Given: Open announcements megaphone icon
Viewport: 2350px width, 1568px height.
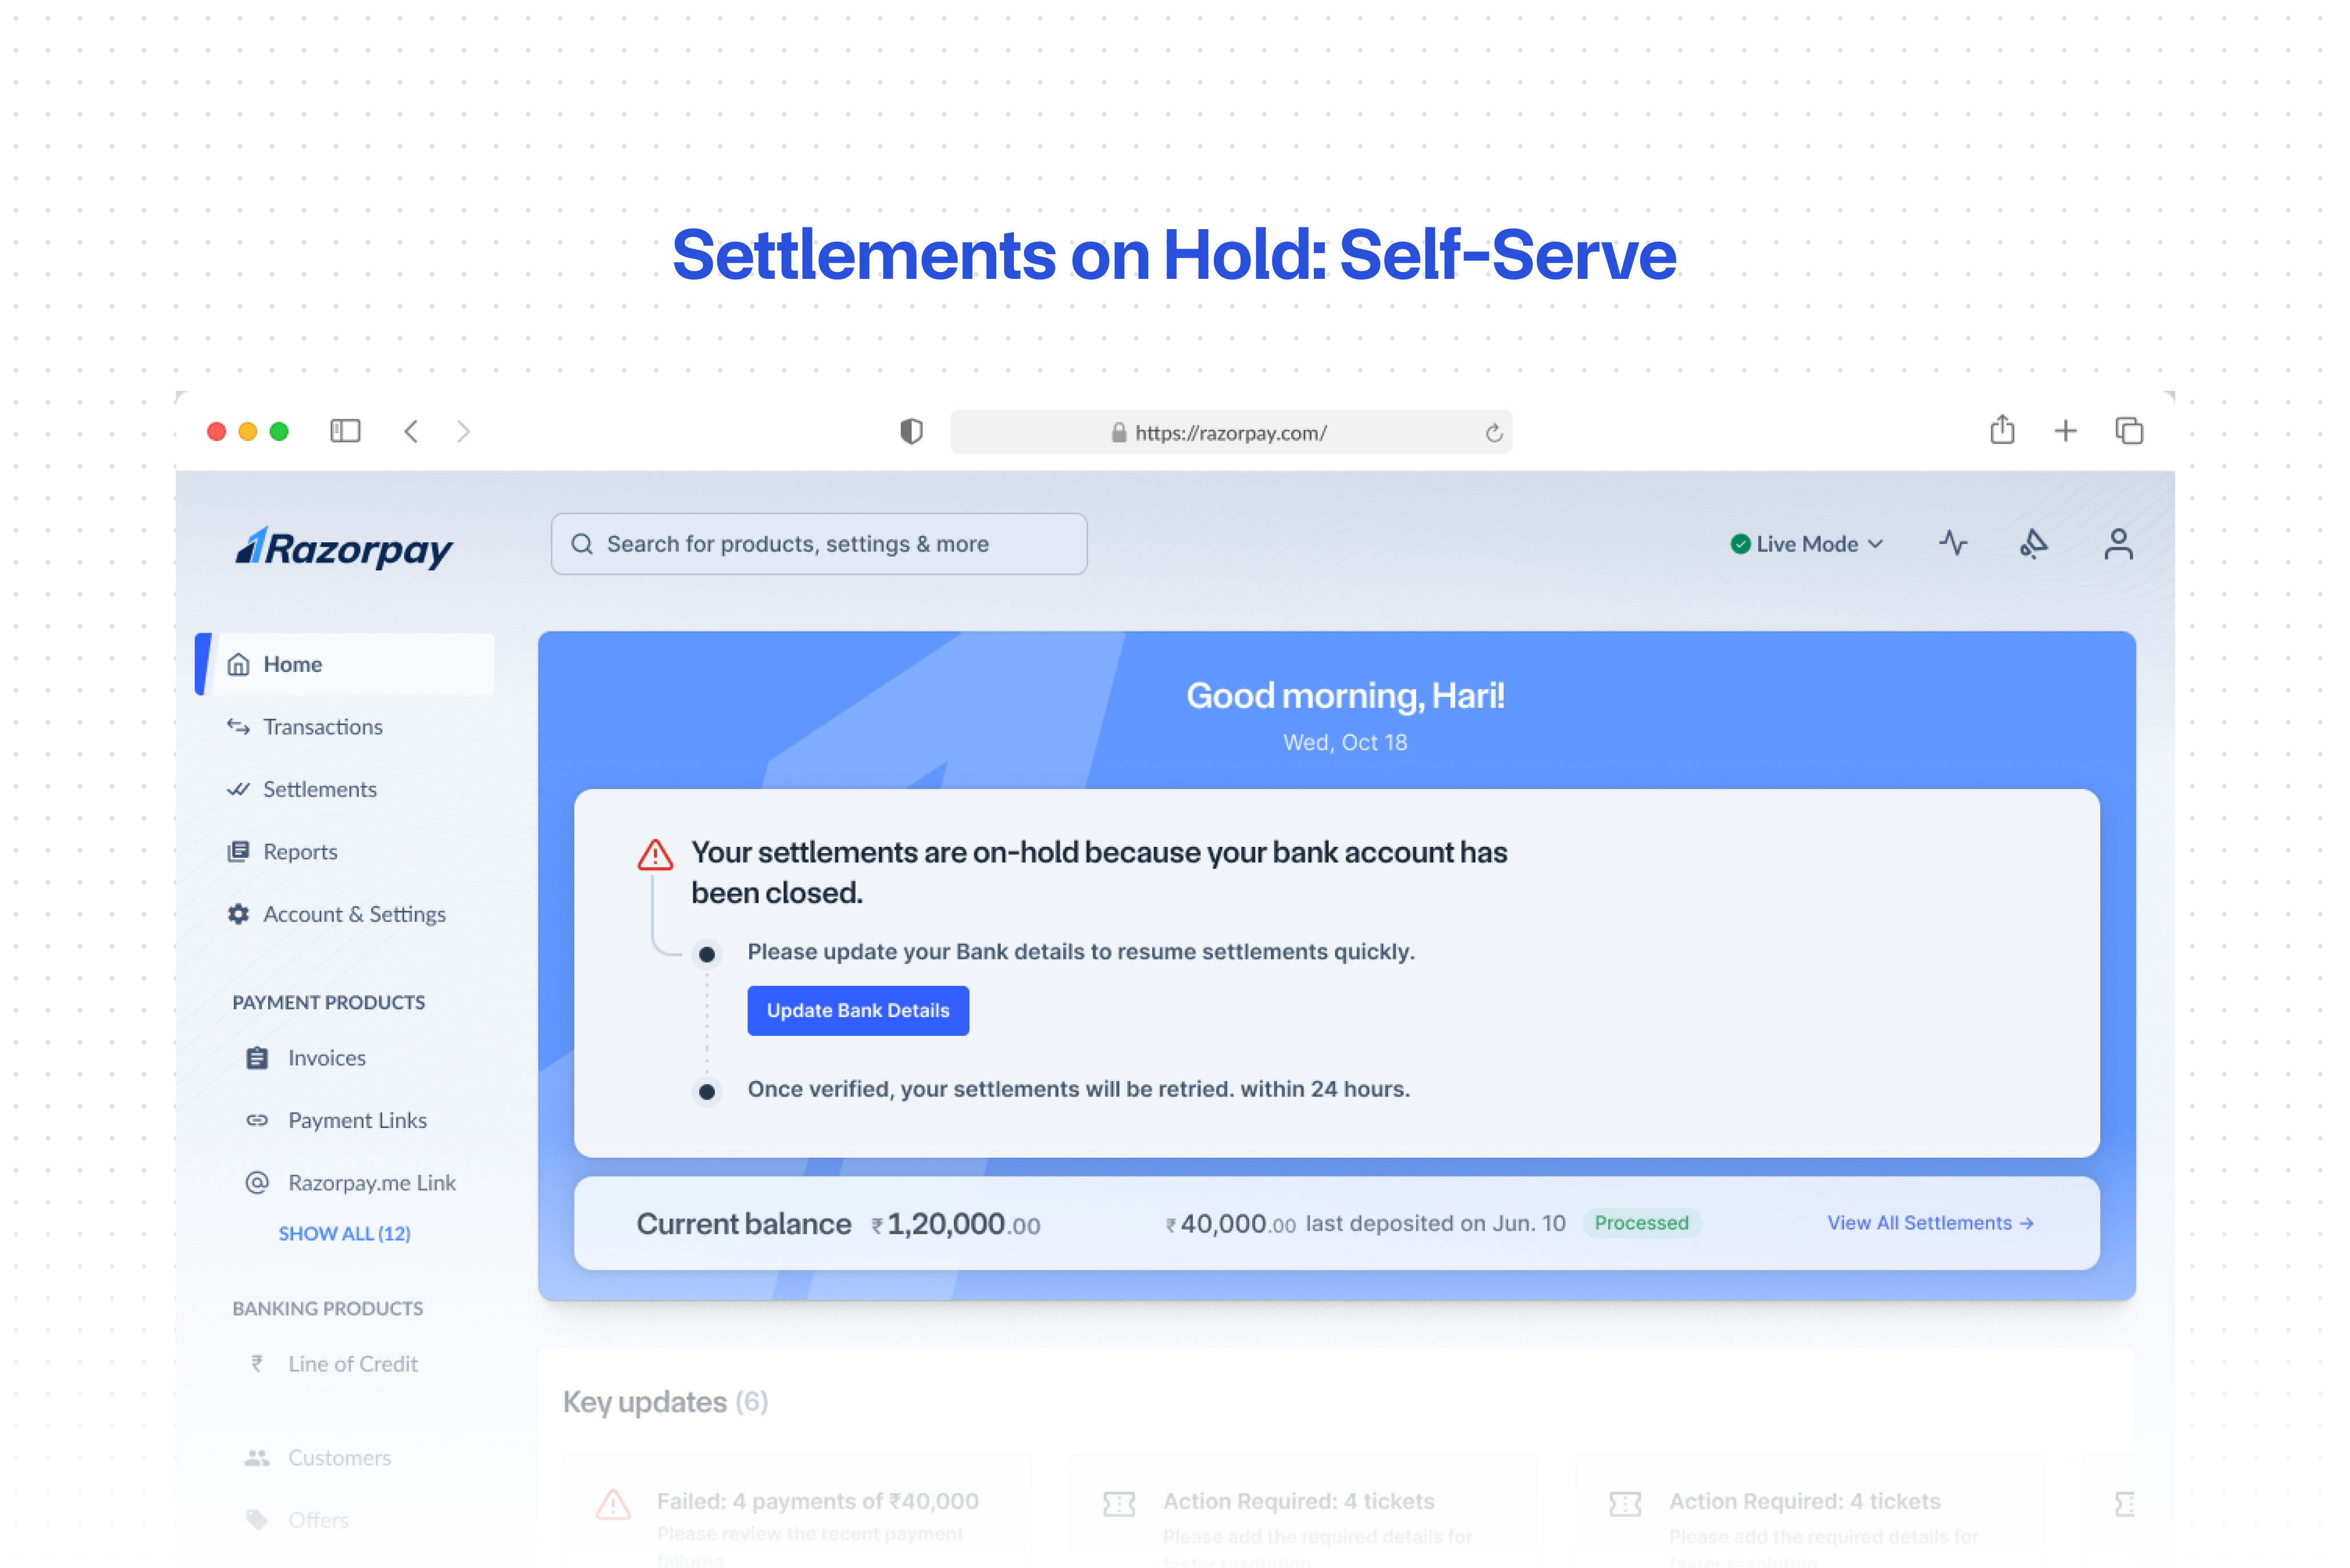Looking at the screenshot, I should (x=2034, y=543).
